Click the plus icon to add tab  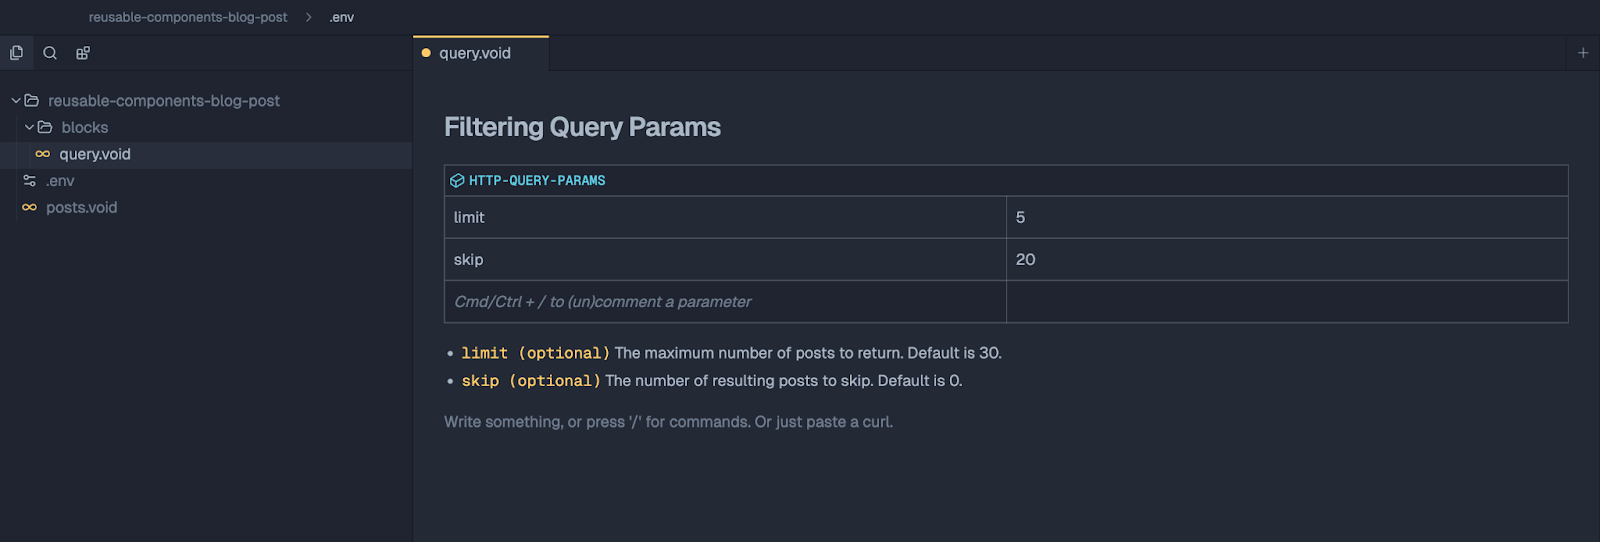pyautogui.click(x=1583, y=53)
